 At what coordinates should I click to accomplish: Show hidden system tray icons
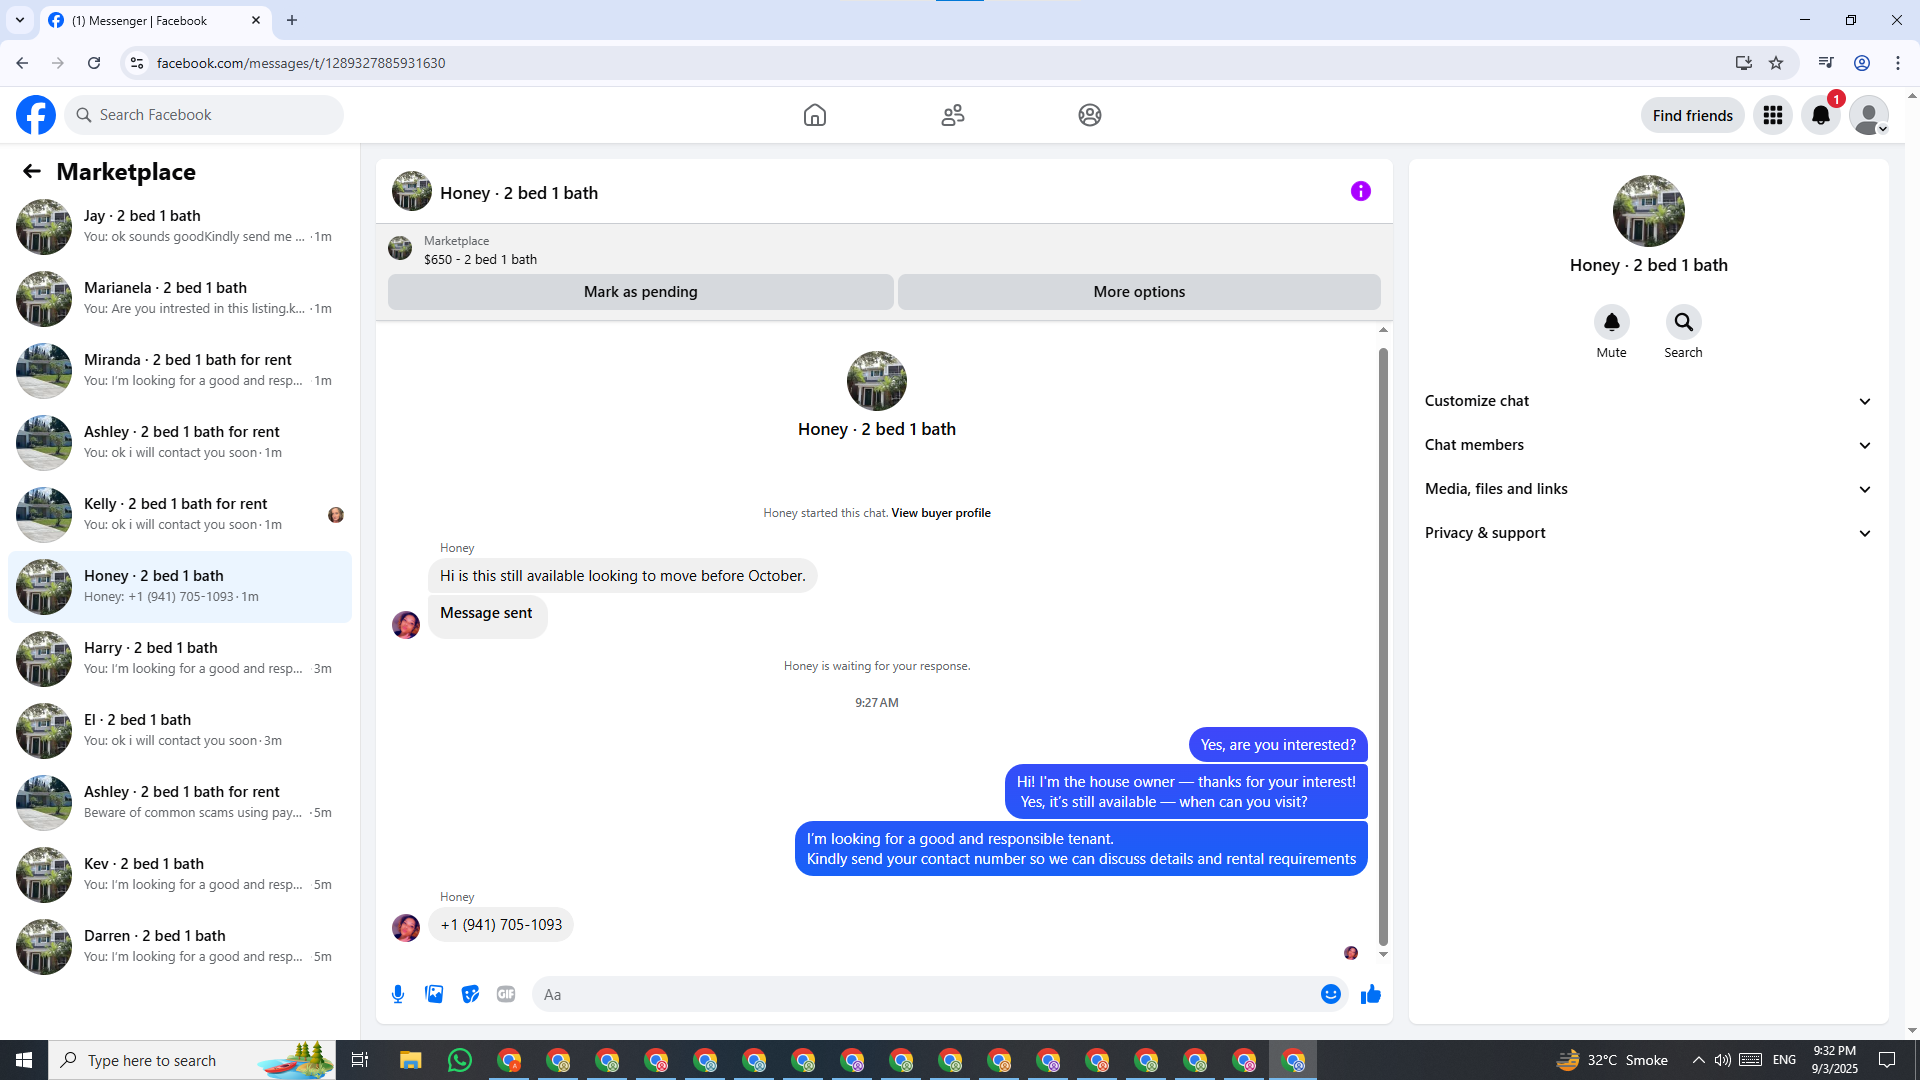(1698, 1060)
